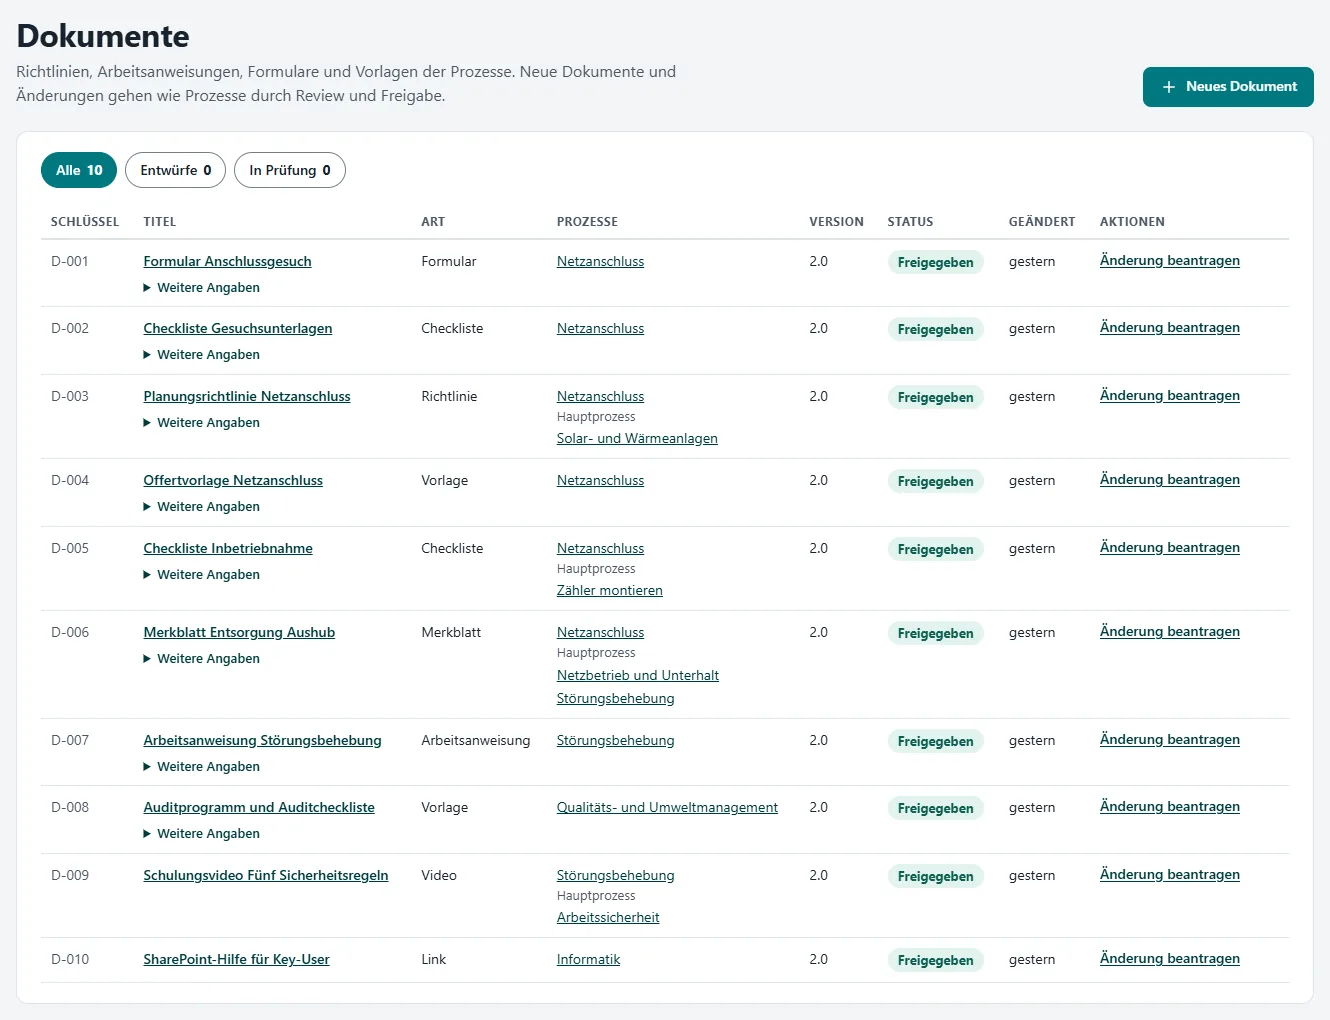Open document Formular Anschlussgesuch
Screen dimensions: 1330x1020
227,261
